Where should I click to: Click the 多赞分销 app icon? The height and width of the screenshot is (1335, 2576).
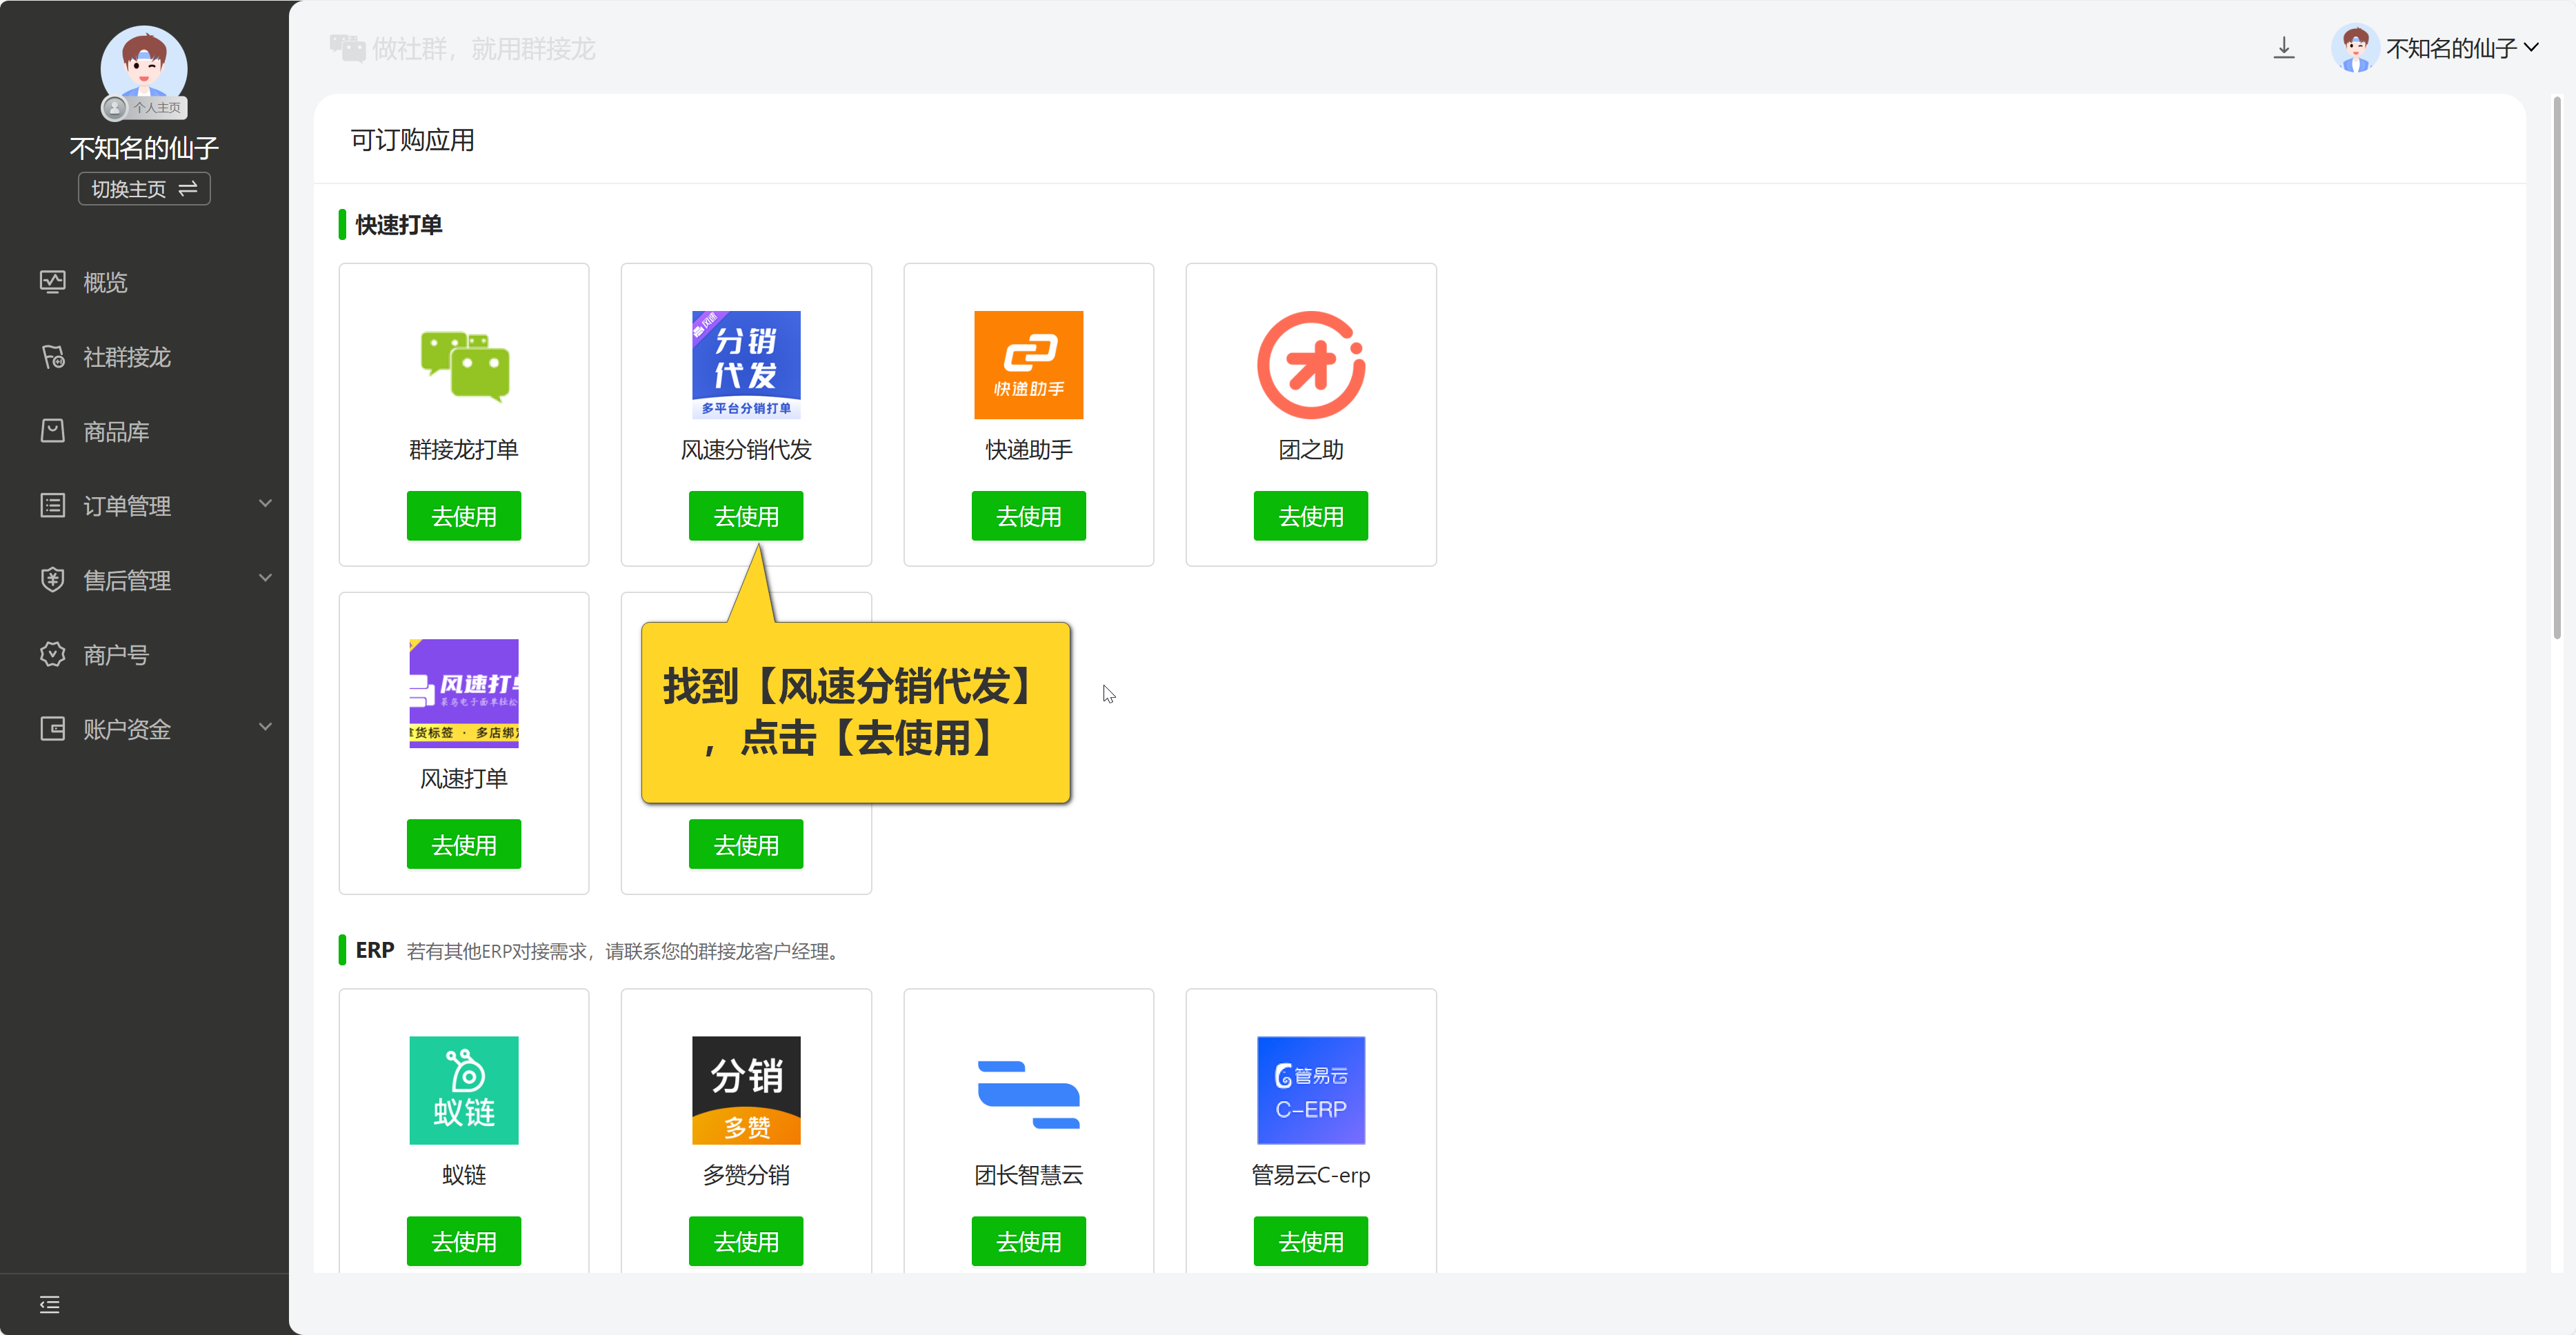(745, 1090)
